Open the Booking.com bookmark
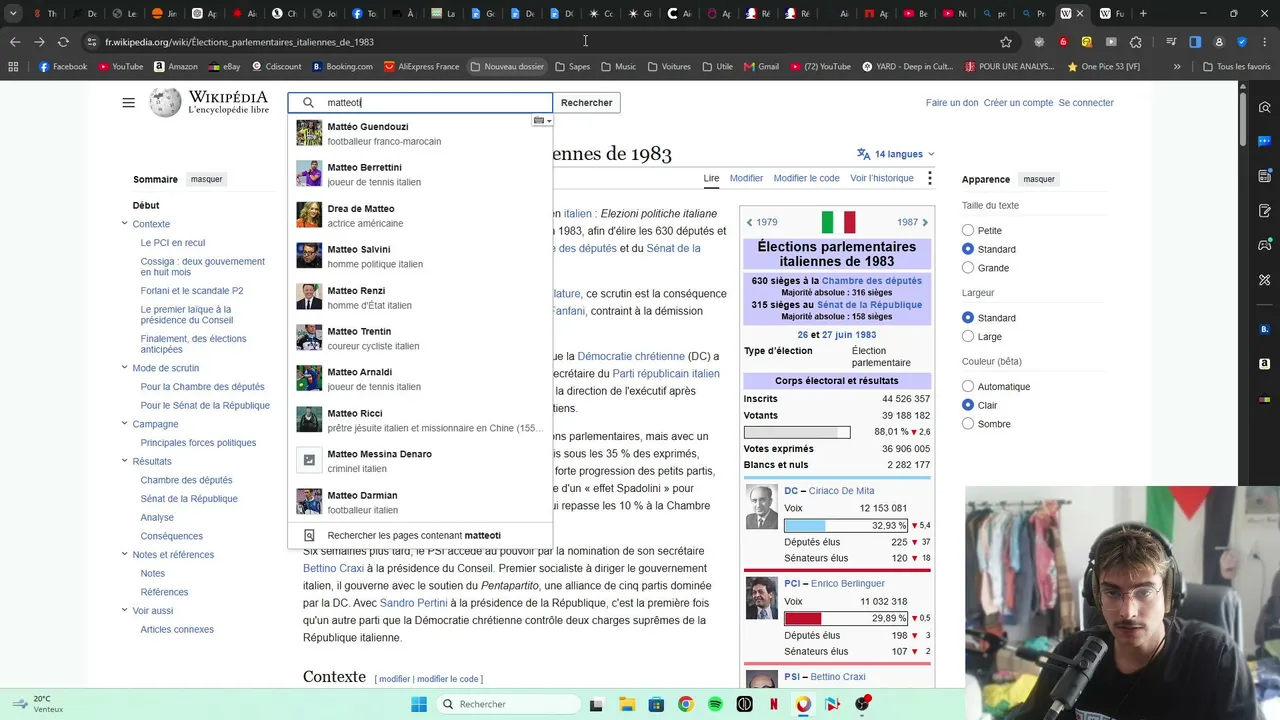This screenshot has width=1280, height=720. point(342,67)
